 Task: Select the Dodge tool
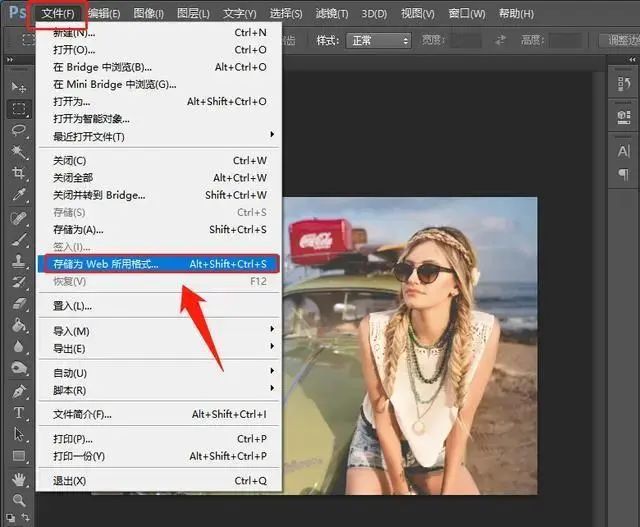click(x=19, y=368)
